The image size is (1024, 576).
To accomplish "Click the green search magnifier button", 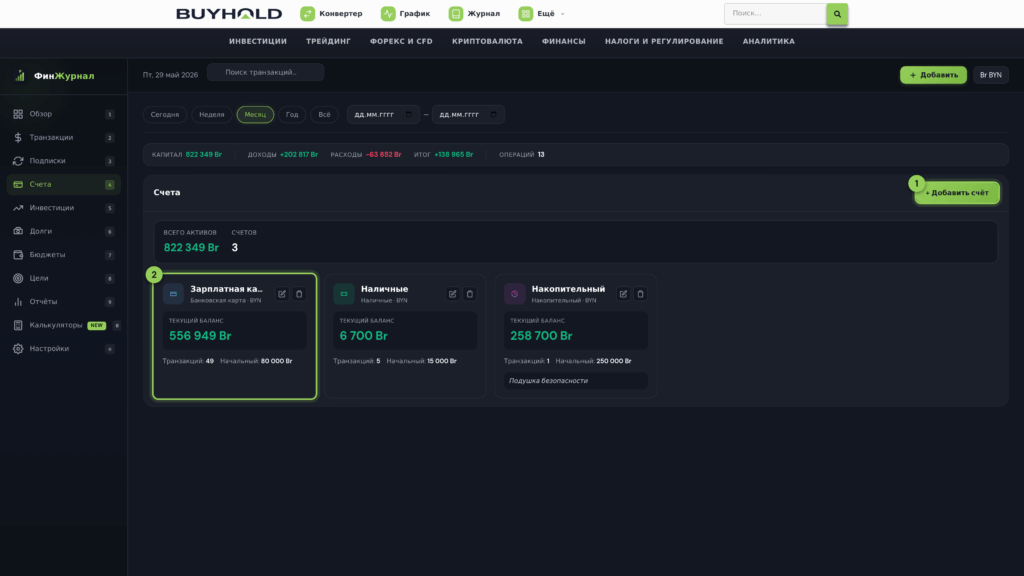I will tap(837, 14).
